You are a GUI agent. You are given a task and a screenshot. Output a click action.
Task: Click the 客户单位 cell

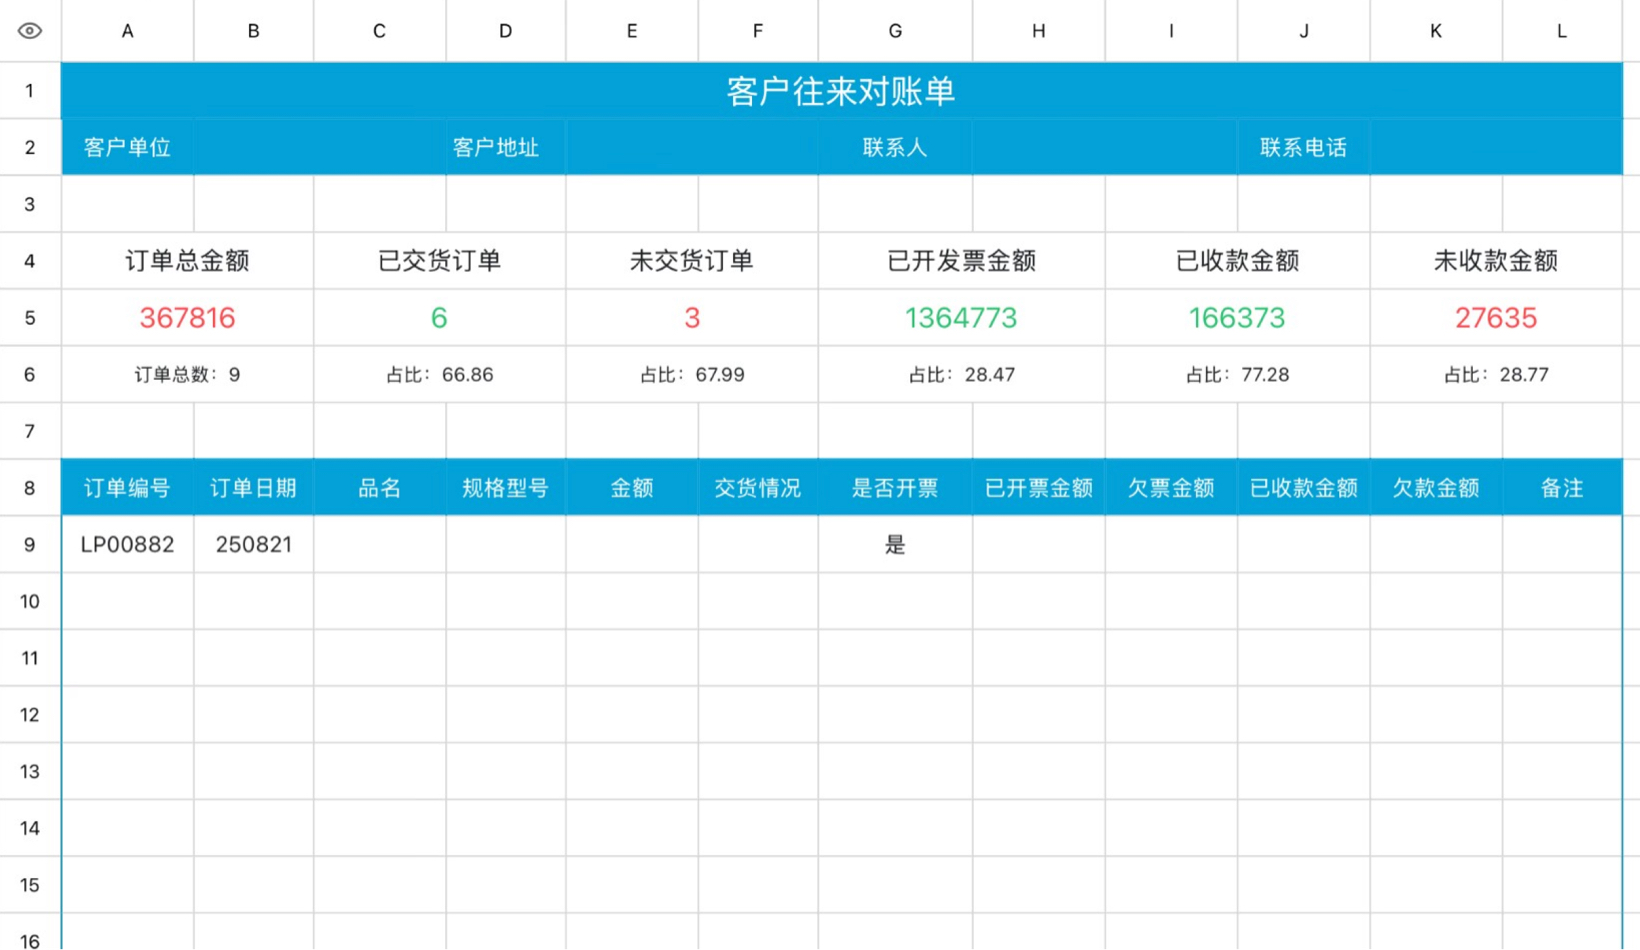coord(127,148)
